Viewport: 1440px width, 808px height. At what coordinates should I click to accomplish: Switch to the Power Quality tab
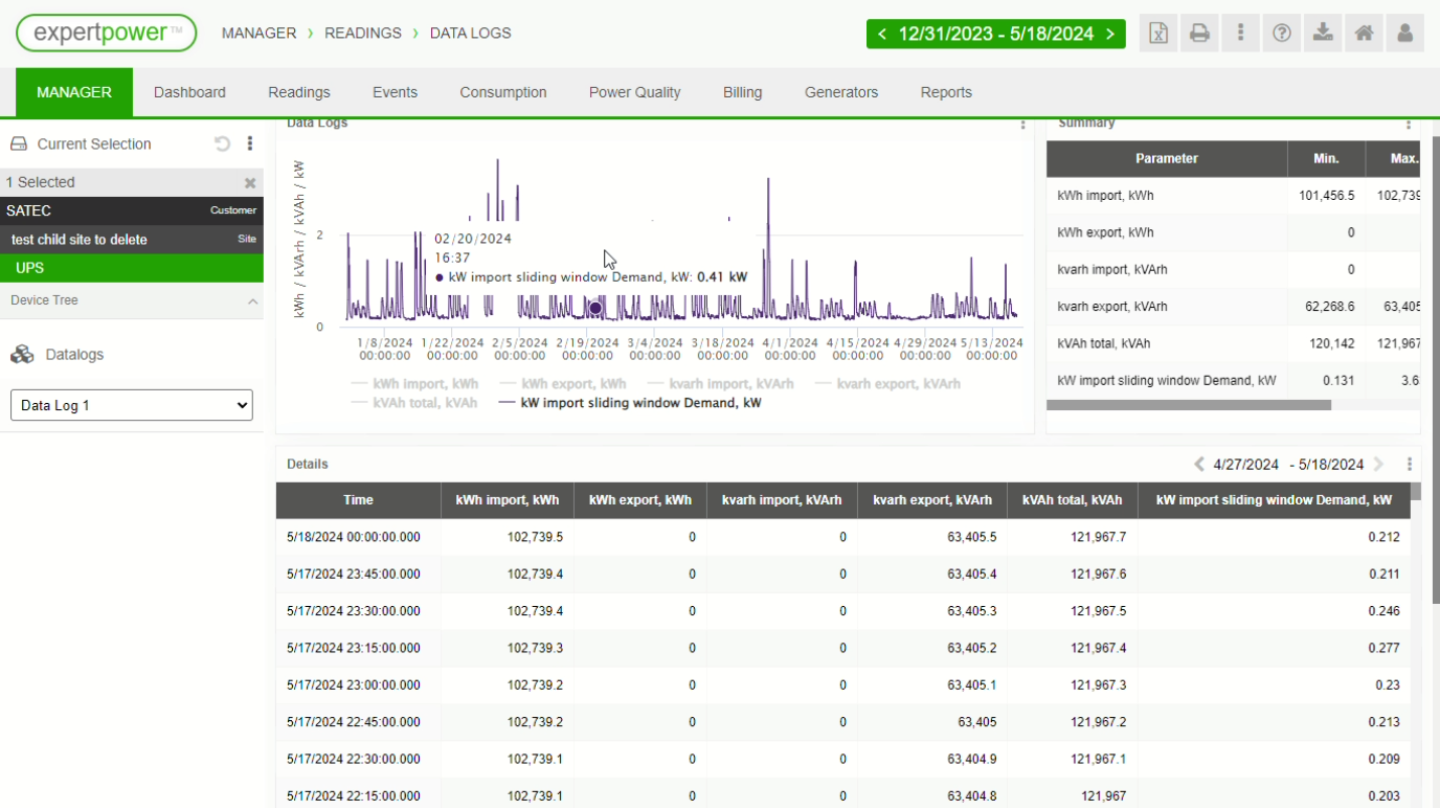pos(634,92)
